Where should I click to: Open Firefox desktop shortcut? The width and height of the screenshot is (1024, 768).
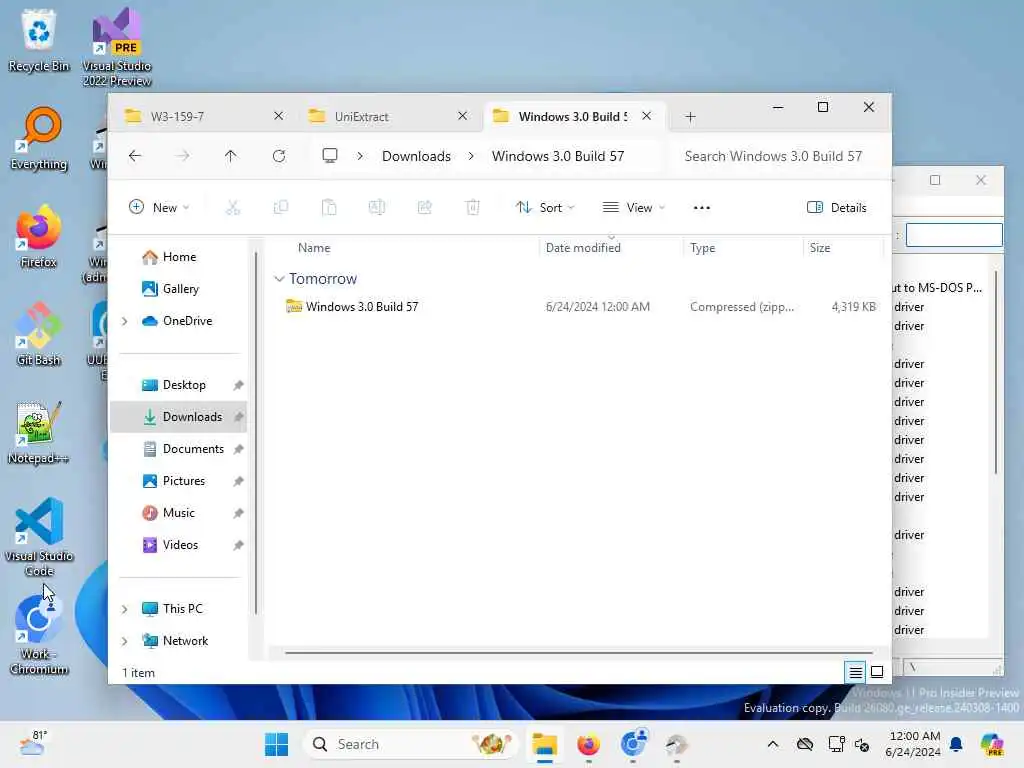(x=39, y=236)
